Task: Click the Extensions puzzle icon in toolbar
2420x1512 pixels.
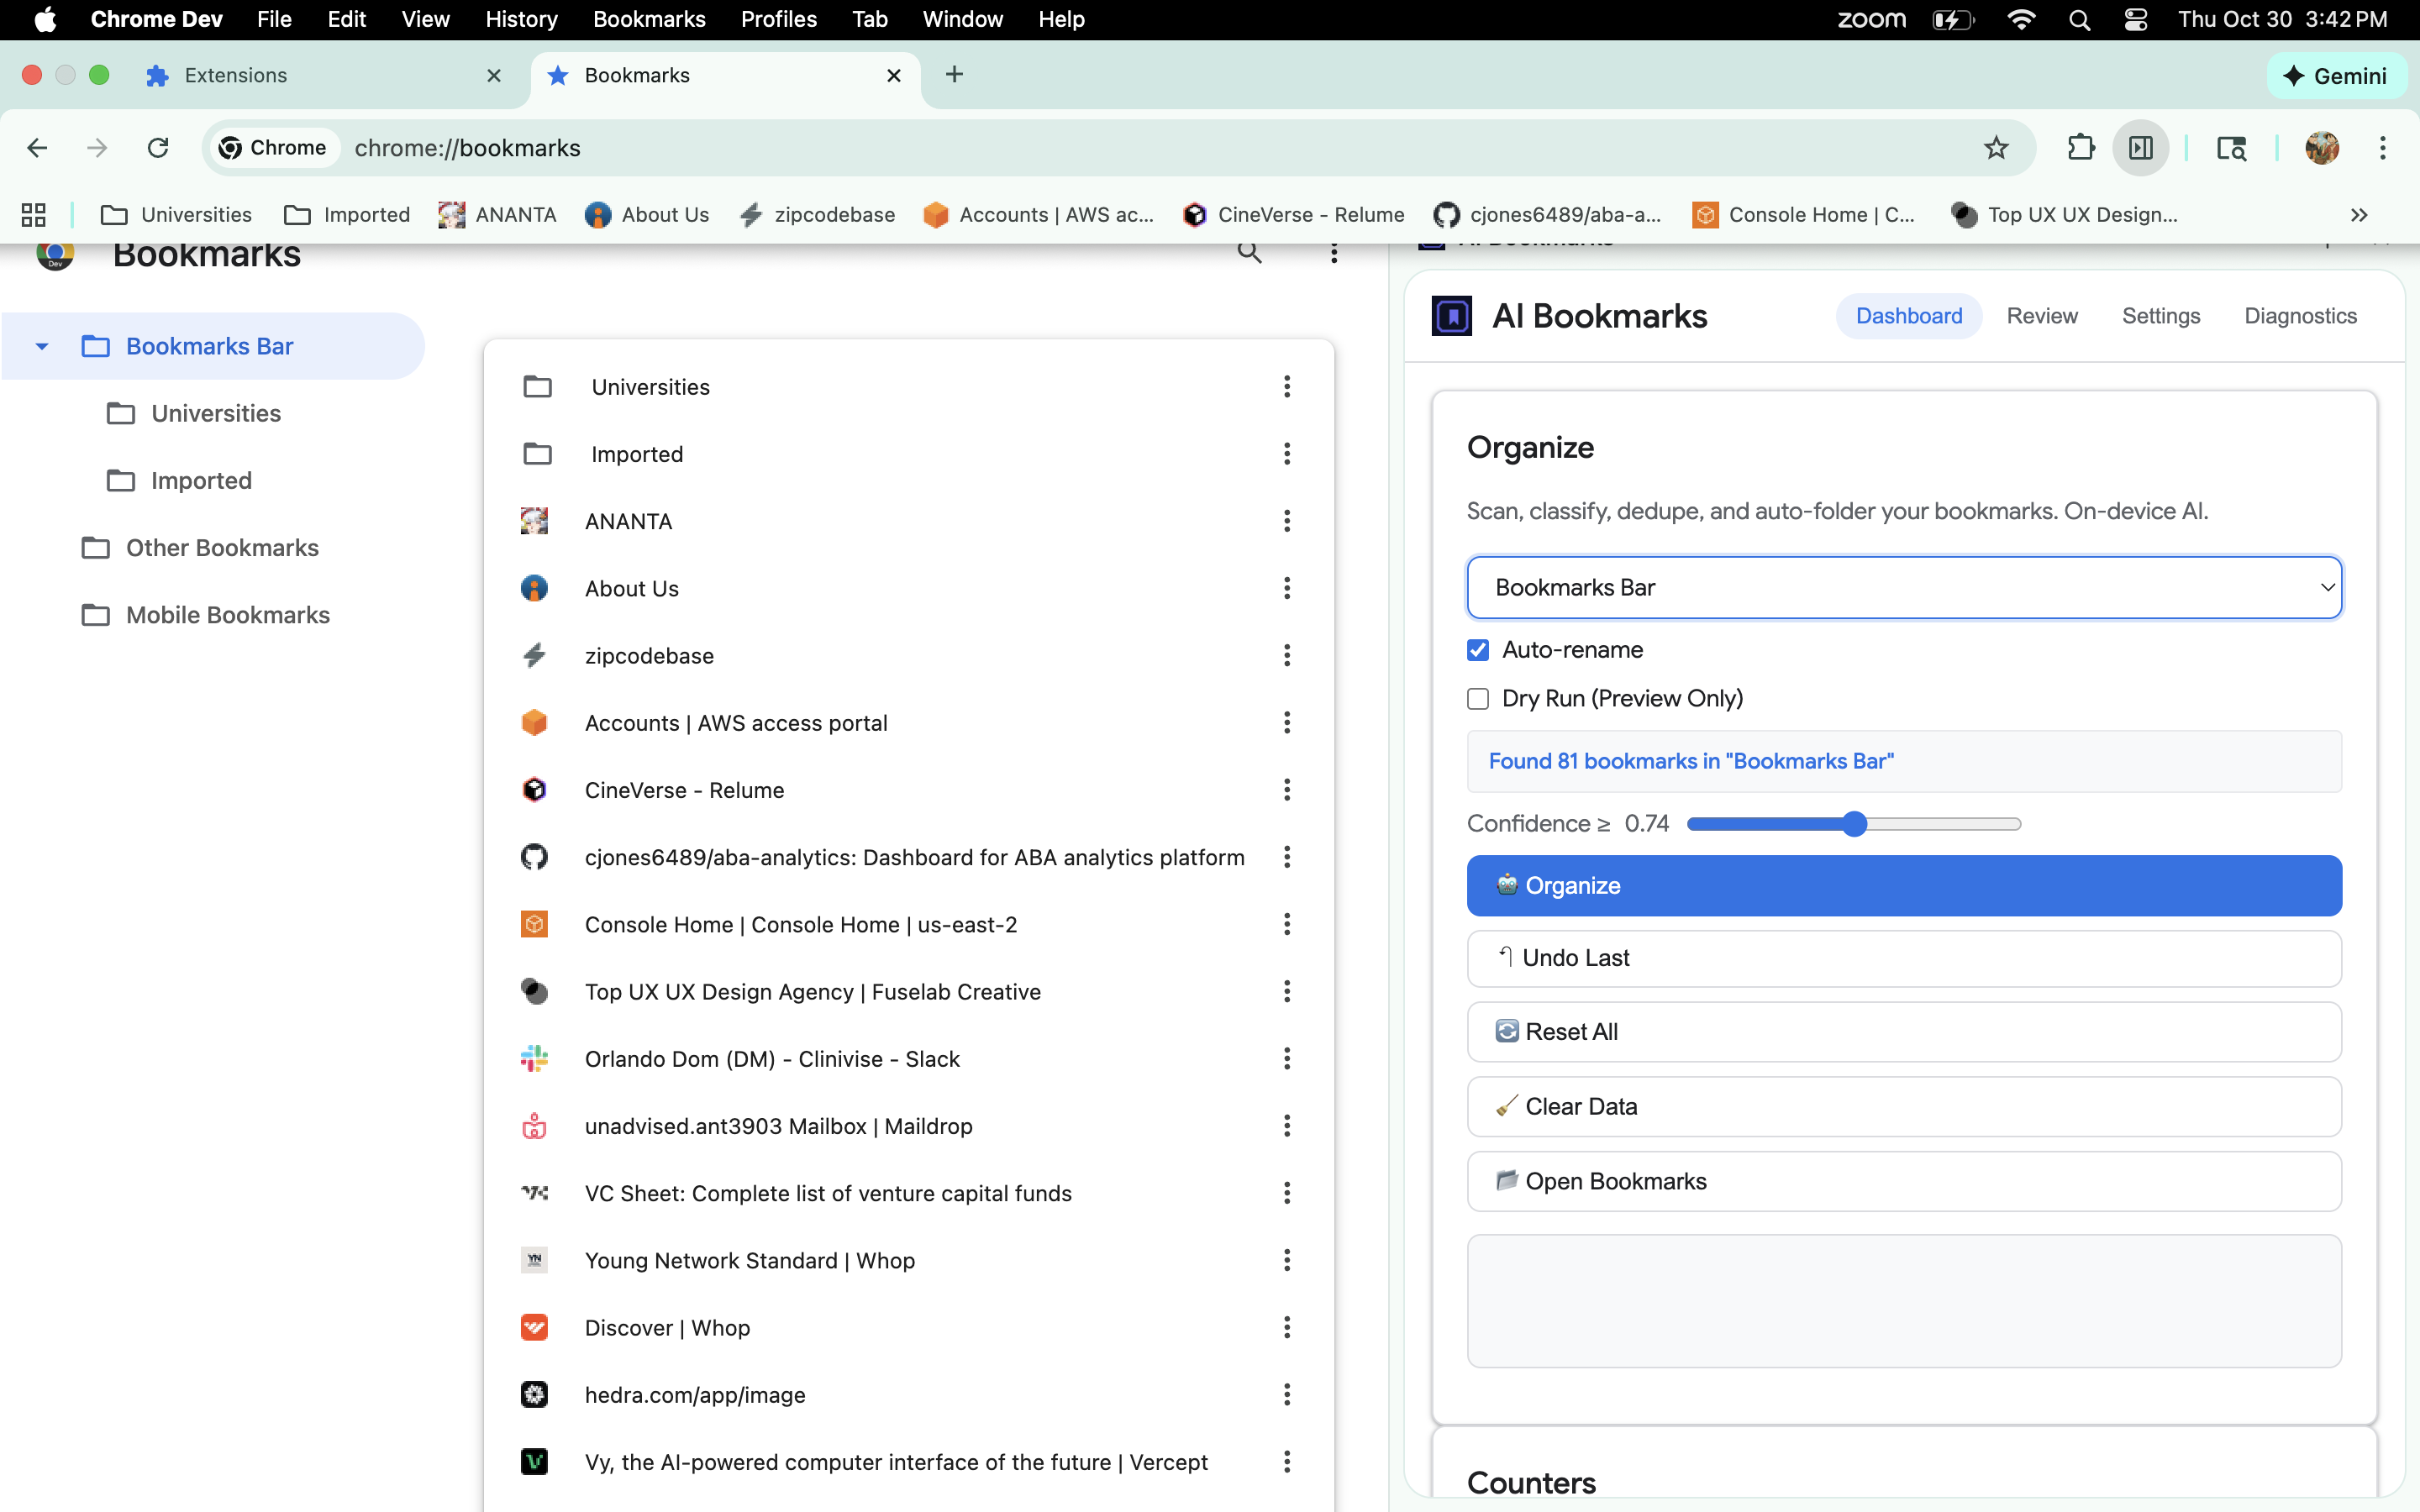Action: (2080, 148)
